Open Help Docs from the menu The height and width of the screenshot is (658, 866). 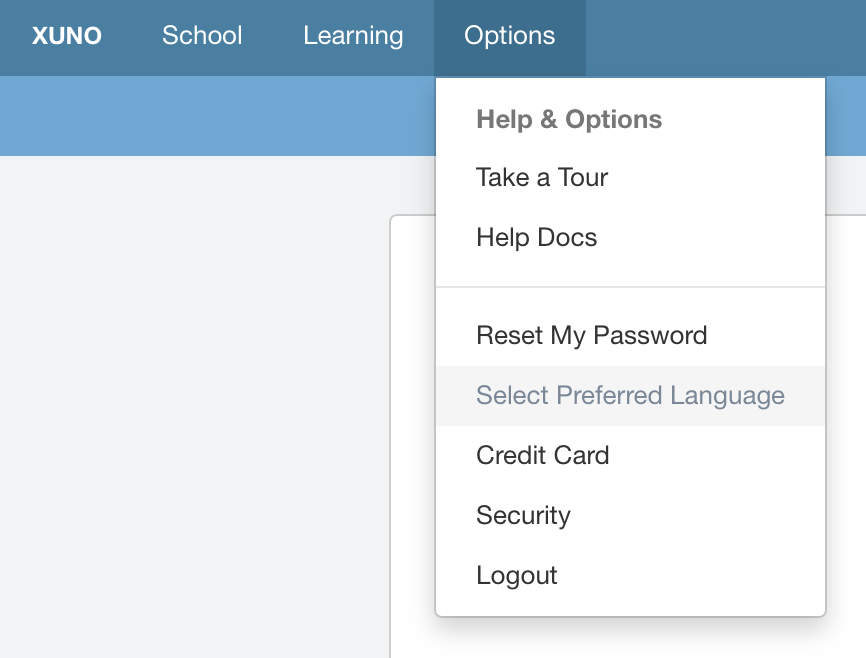pos(536,238)
